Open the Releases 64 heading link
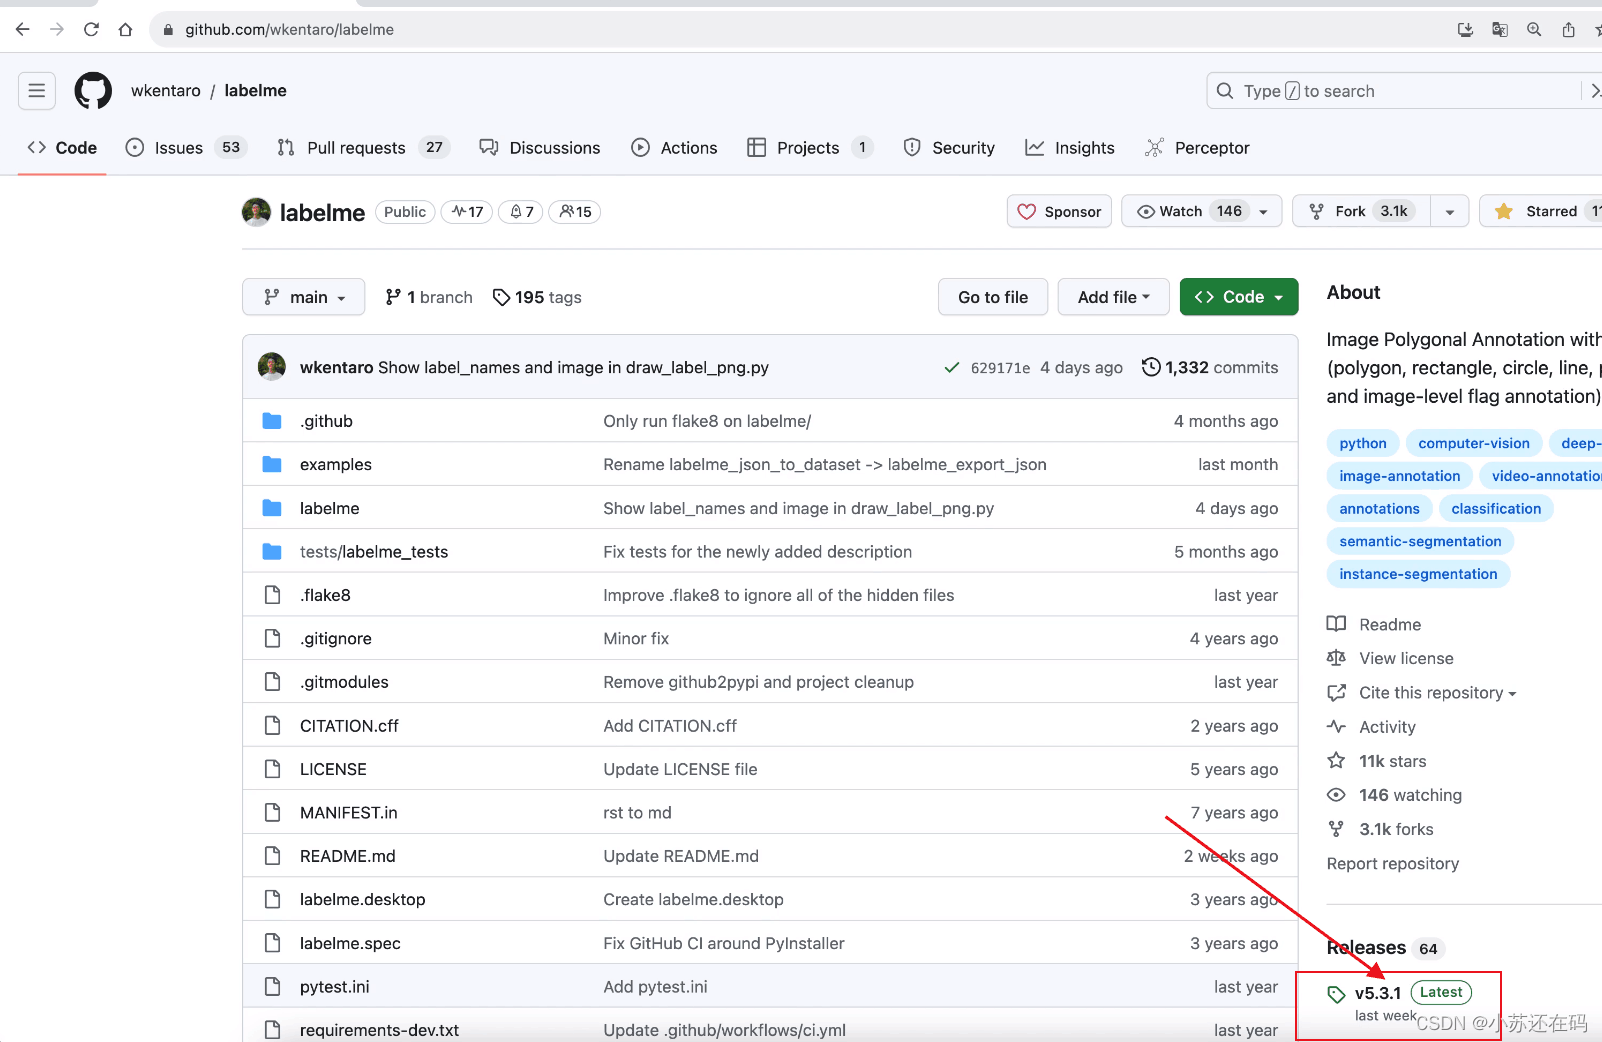 click(1385, 948)
